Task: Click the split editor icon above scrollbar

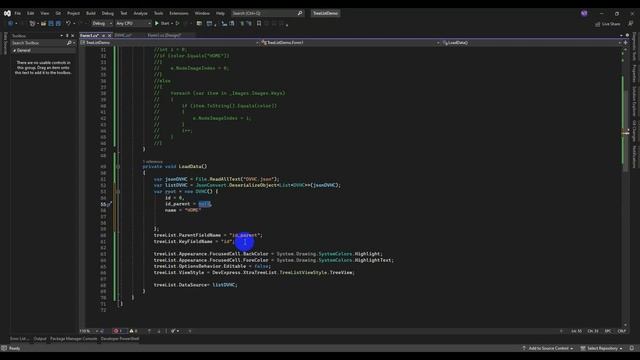Action: 625,42
